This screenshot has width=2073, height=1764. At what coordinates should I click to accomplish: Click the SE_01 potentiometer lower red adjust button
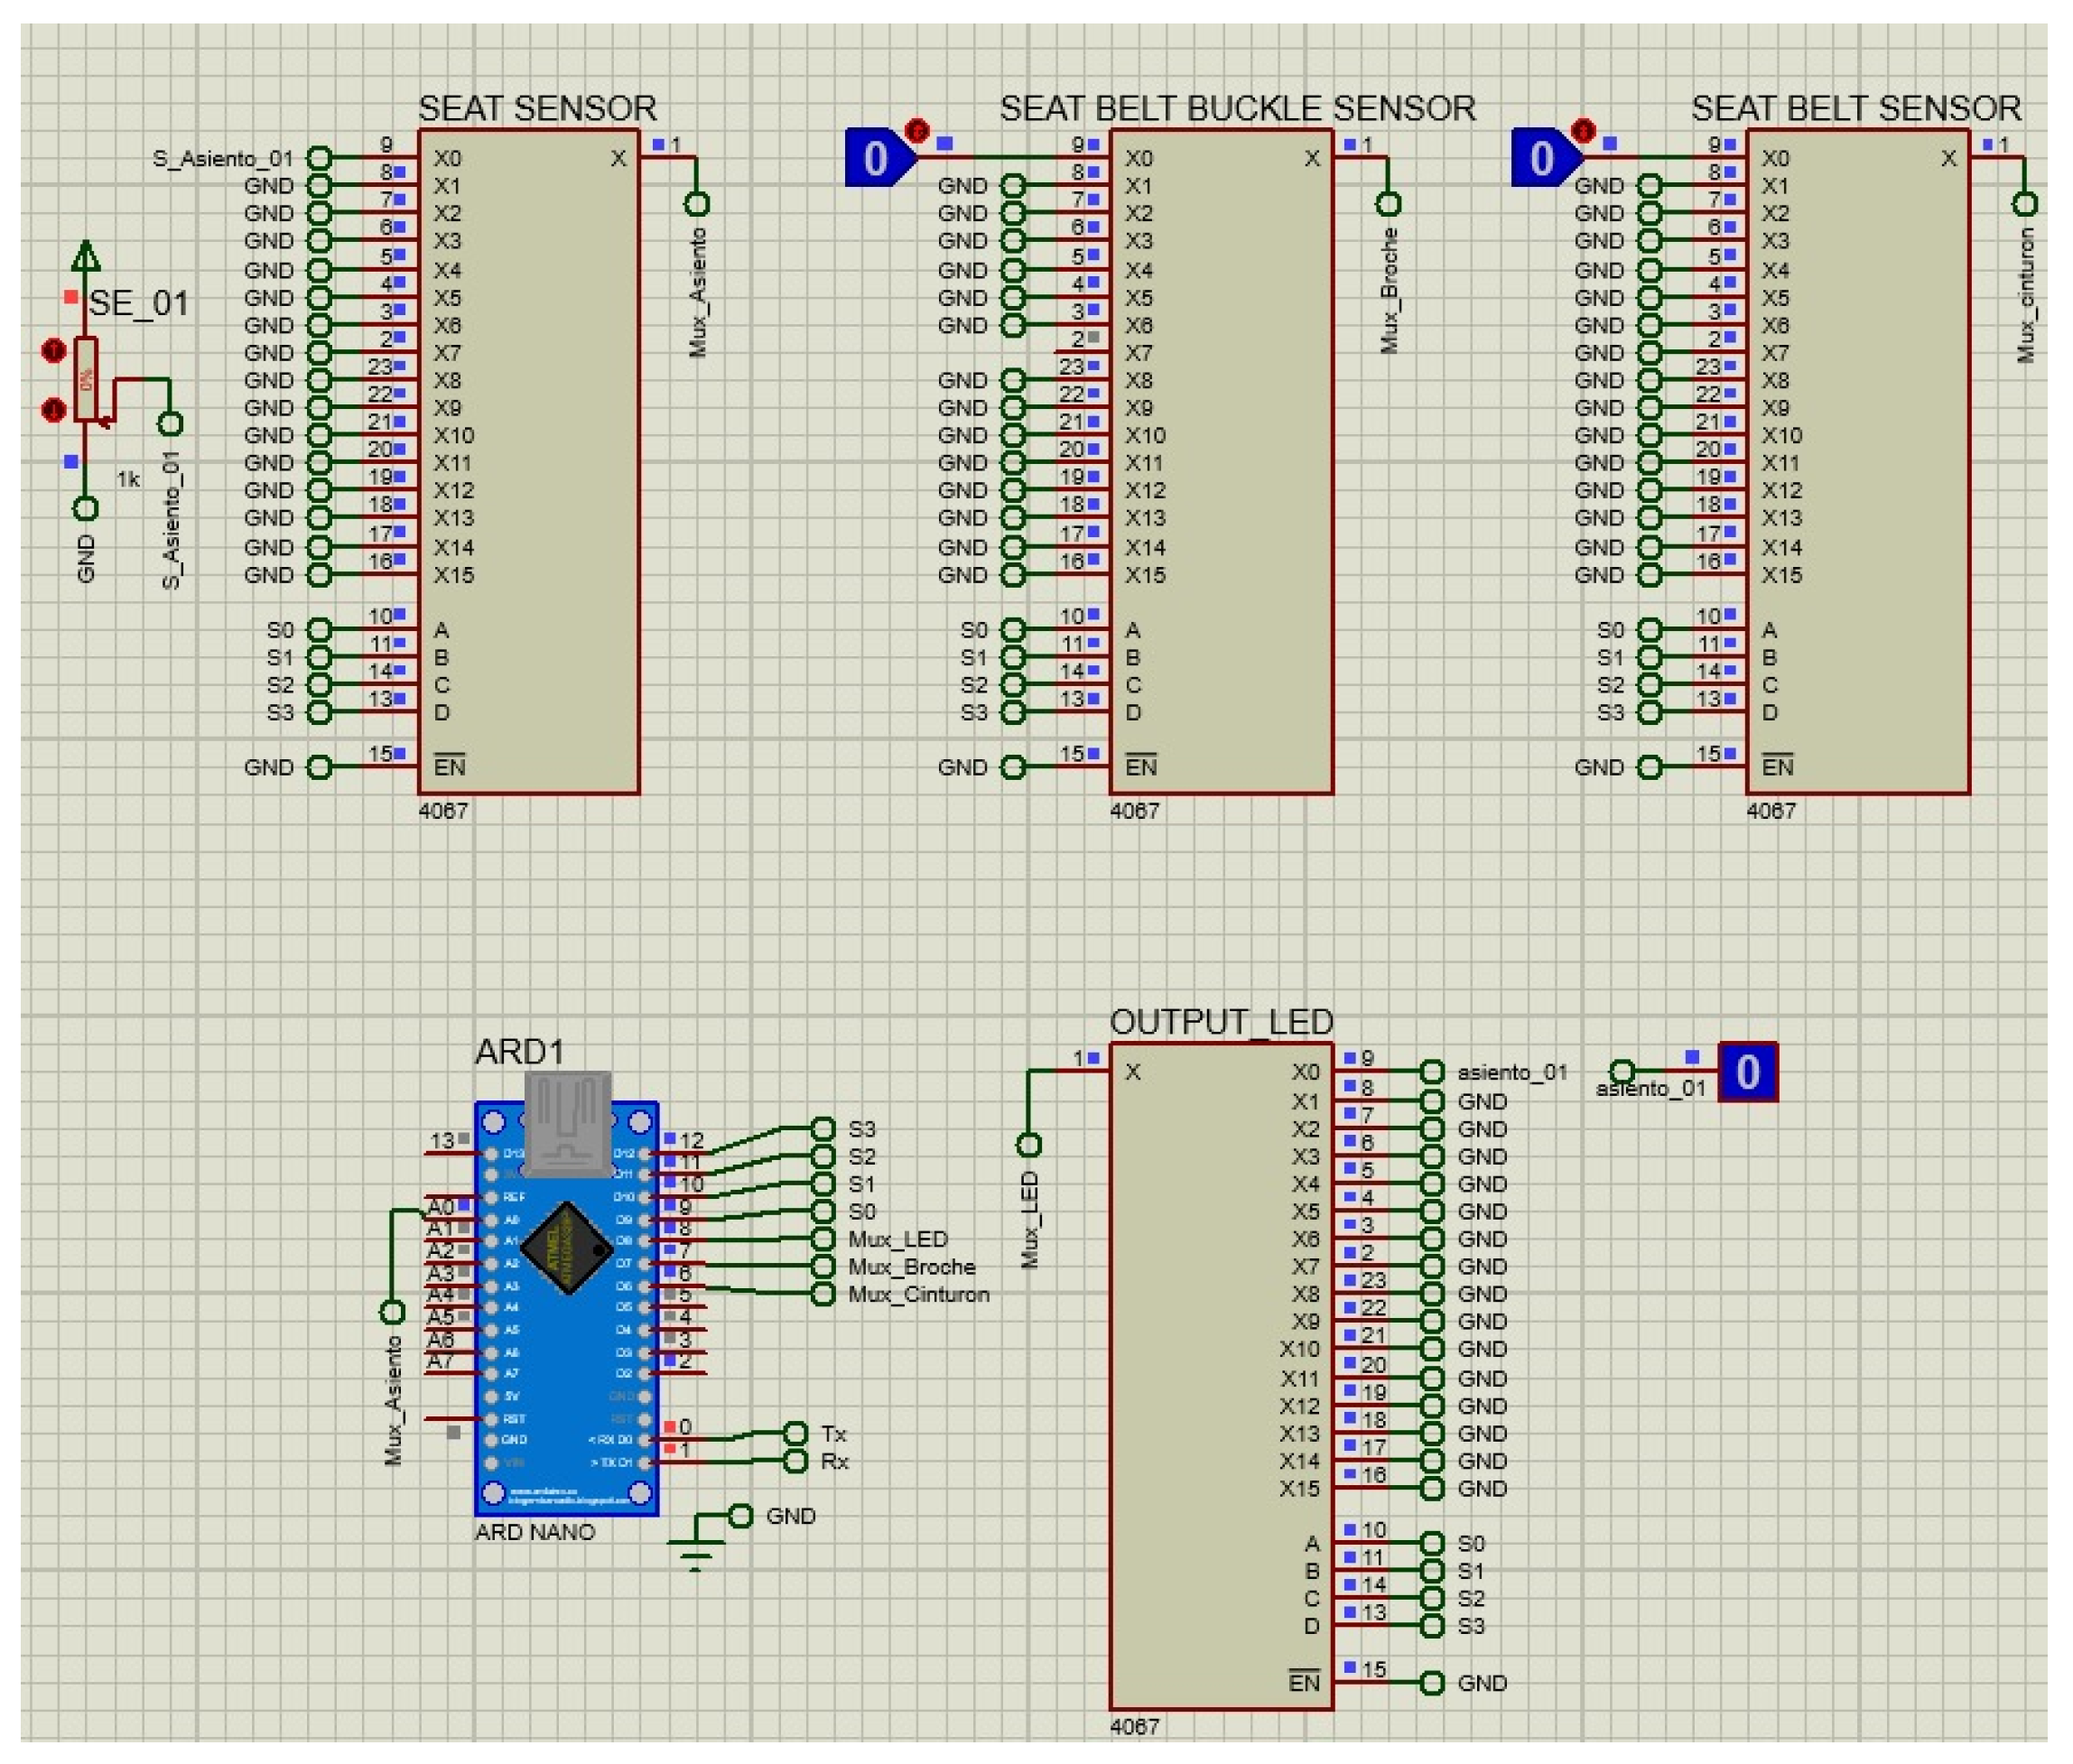coord(54,409)
